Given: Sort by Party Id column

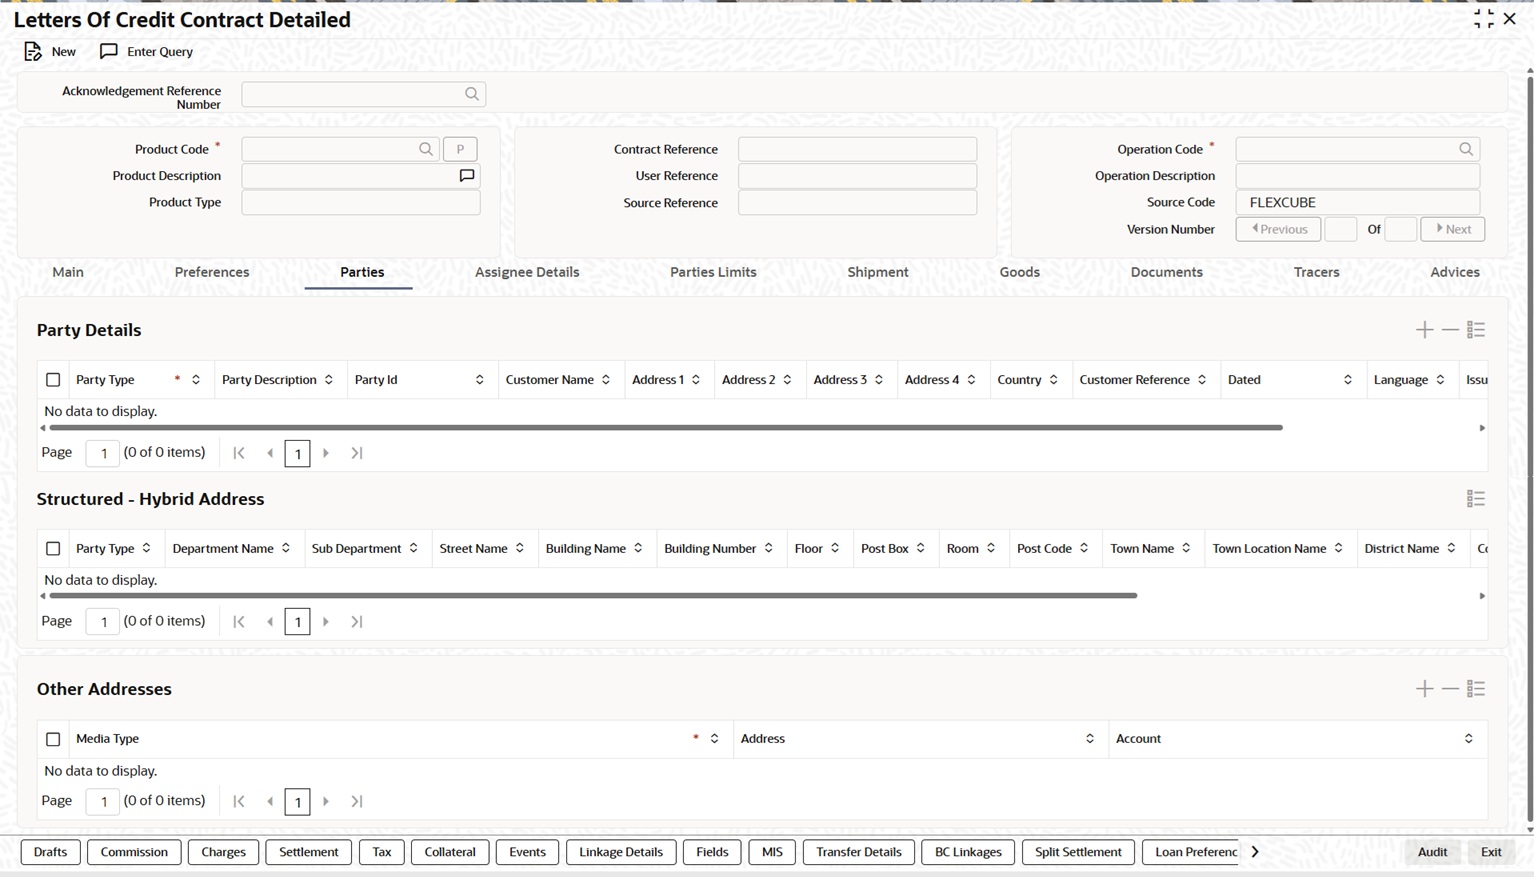Looking at the screenshot, I should coord(480,380).
